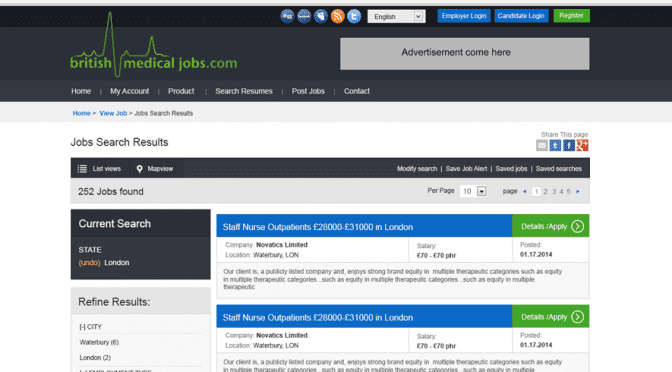This screenshot has height=372, width=672.
Task: Click the List views icon
Action: click(82, 169)
